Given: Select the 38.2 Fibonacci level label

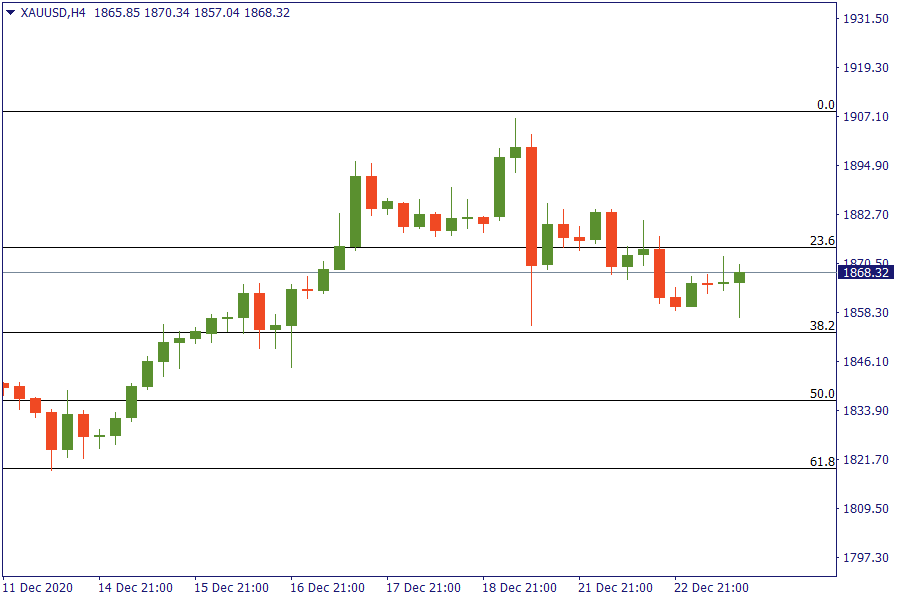Looking at the screenshot, I should pos(821,326).
